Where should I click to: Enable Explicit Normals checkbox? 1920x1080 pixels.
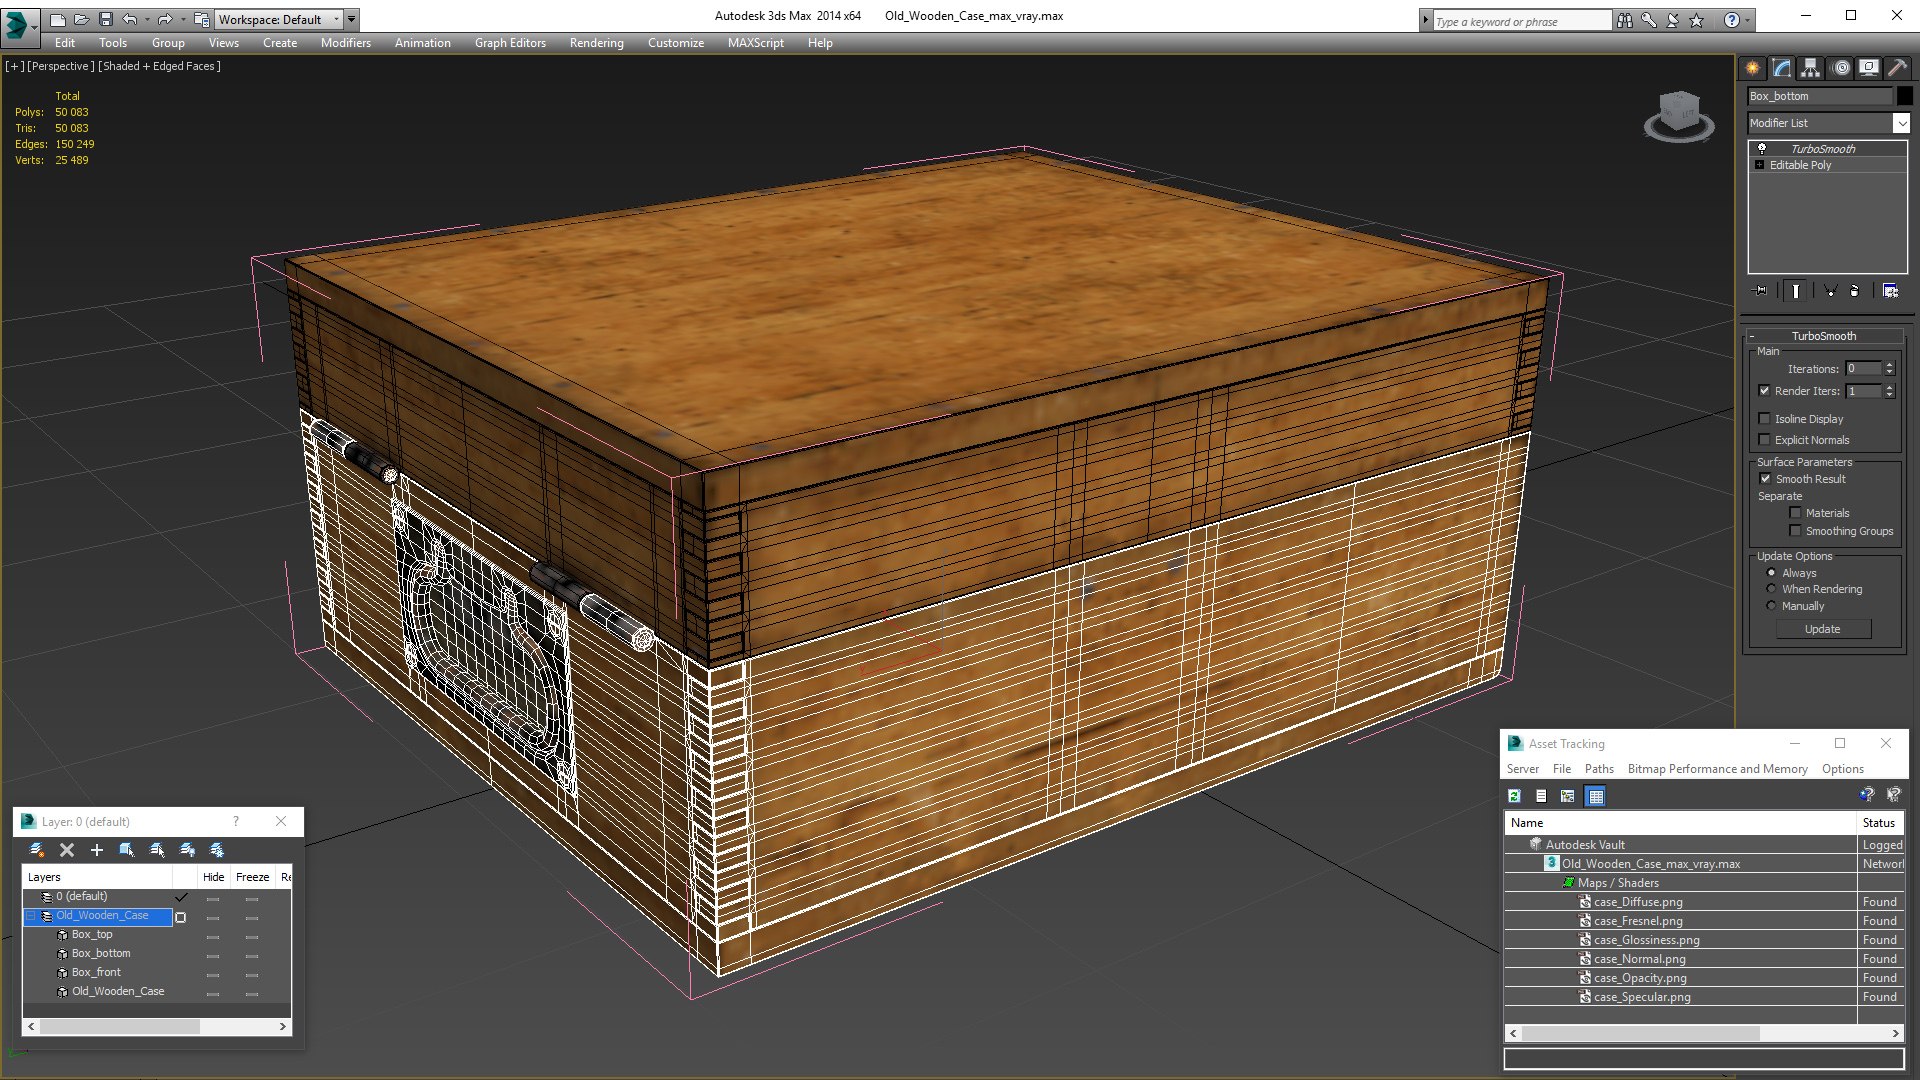coord(1764,440)
